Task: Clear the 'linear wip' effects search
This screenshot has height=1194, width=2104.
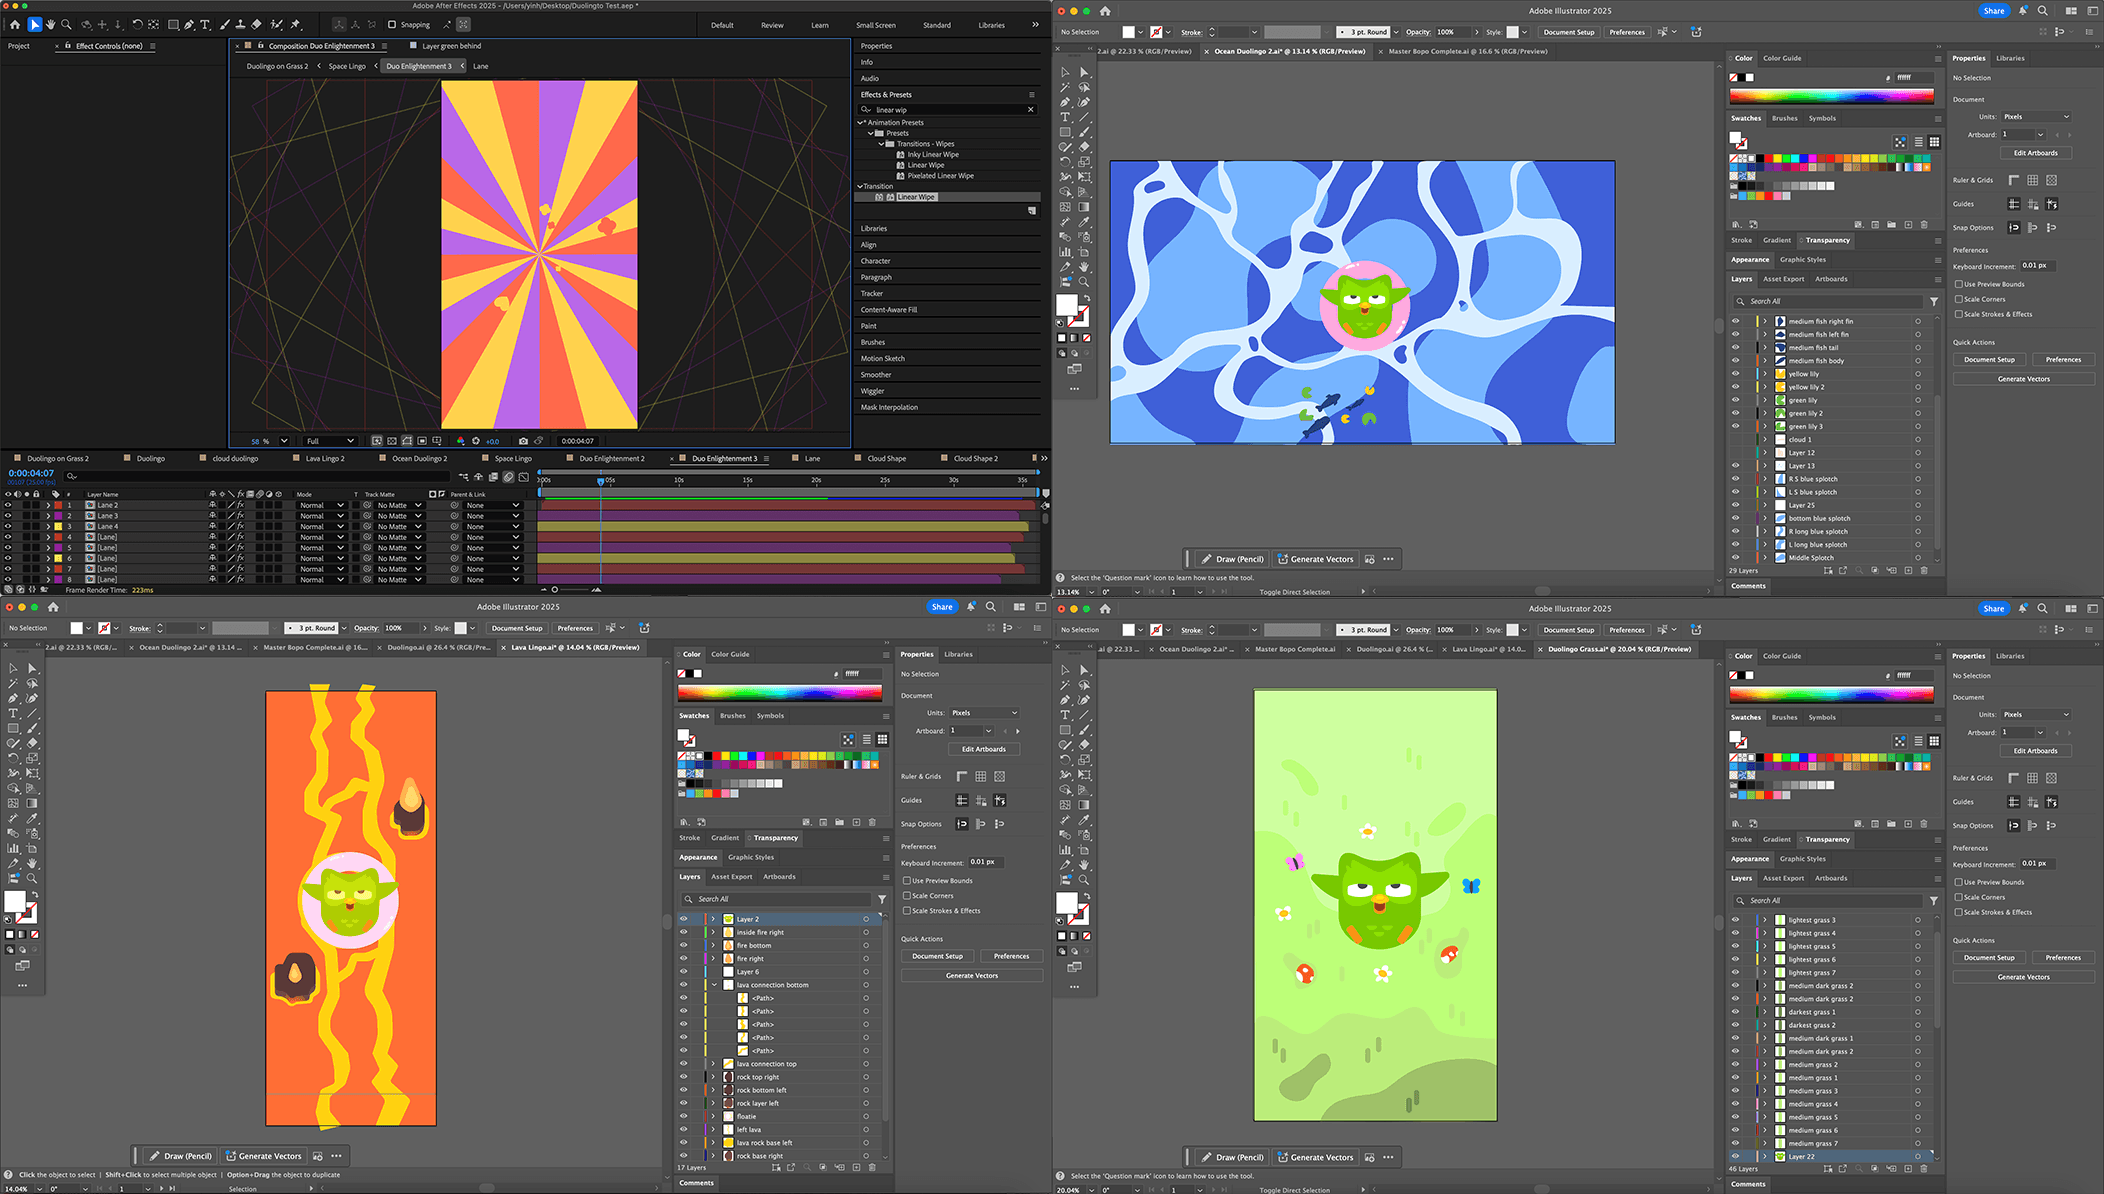Action: (x=1030, y=110)
